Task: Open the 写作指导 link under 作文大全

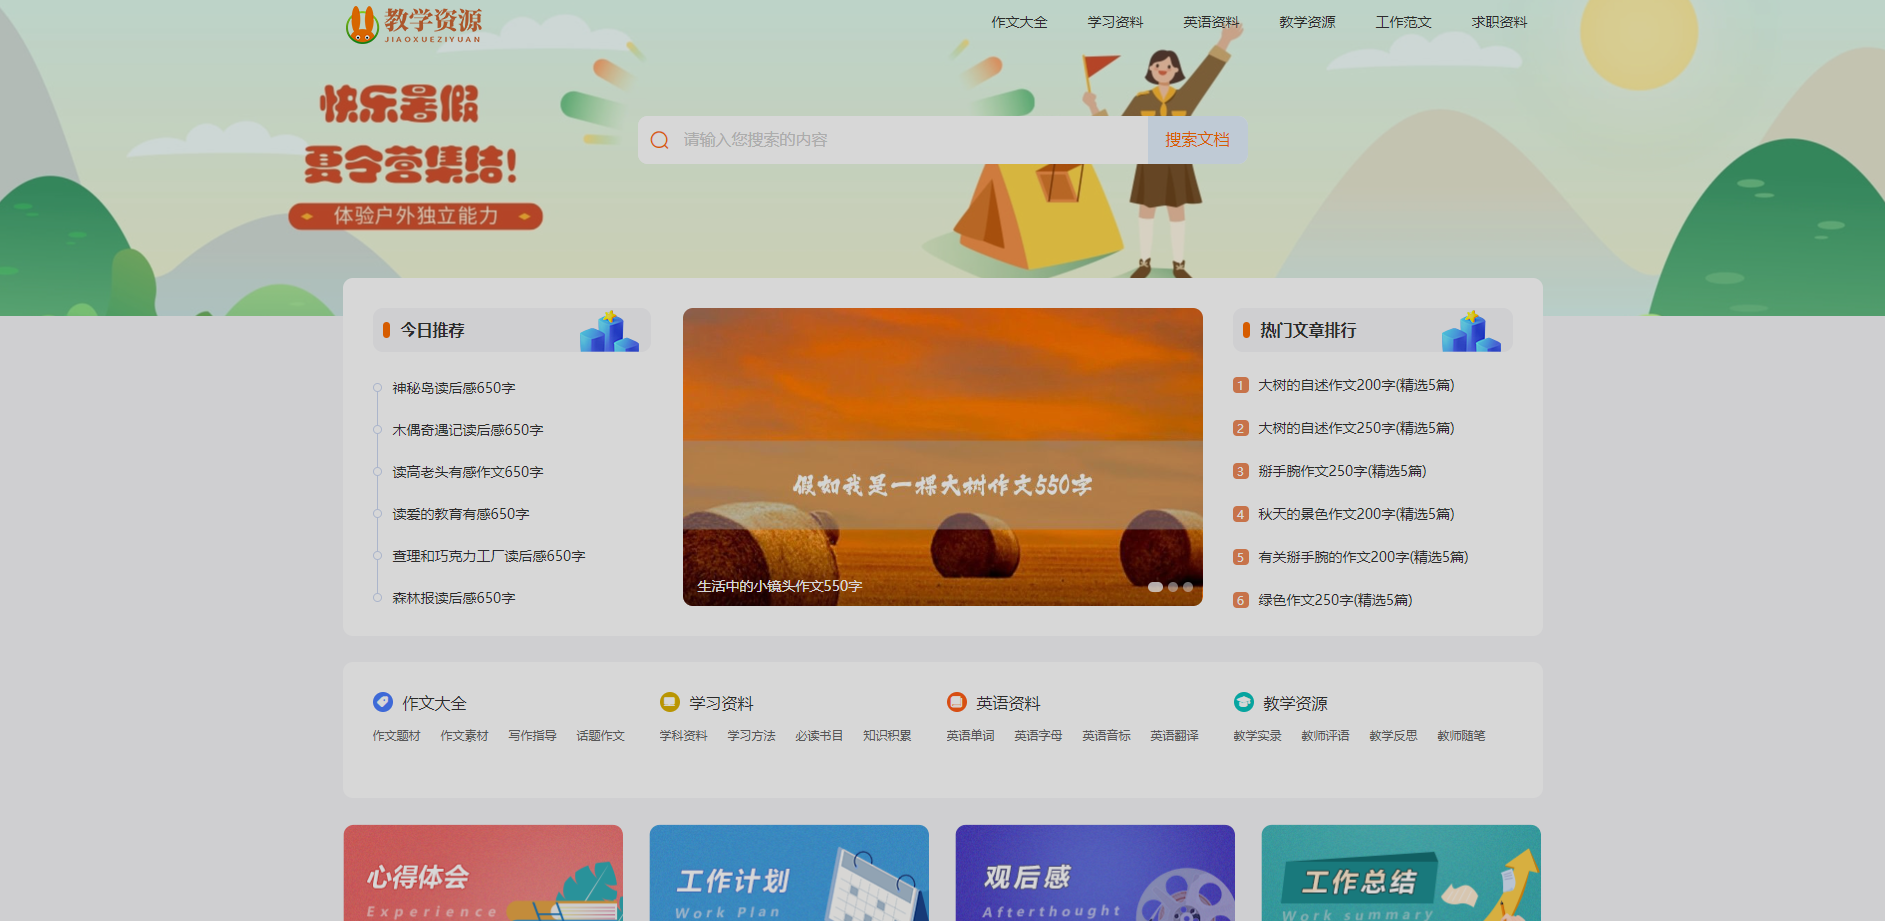Action: tap(531, 735)
